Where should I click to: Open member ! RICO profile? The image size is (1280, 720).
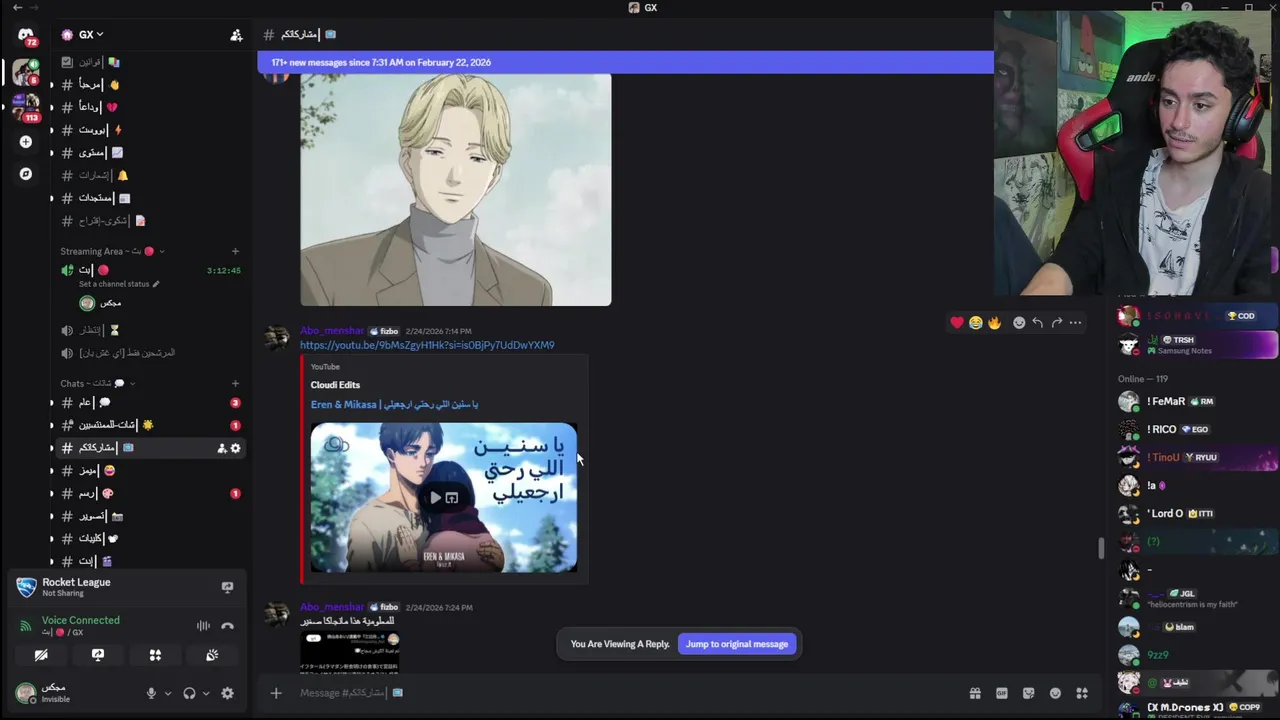pos(1196,429)
